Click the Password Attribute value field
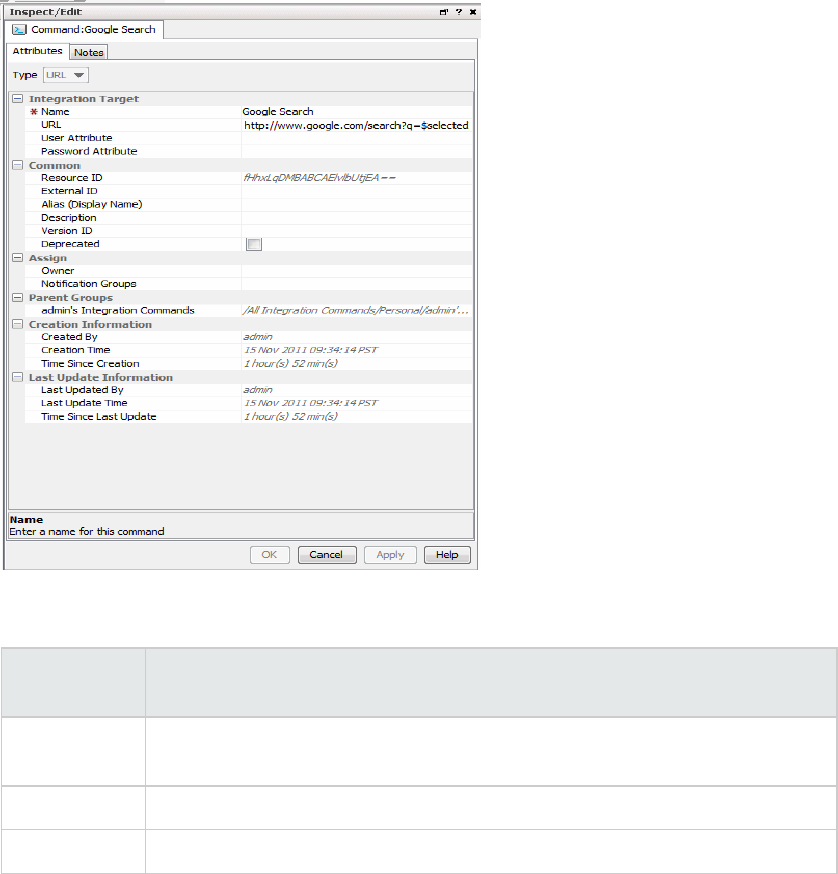 (x=357, y=151)
